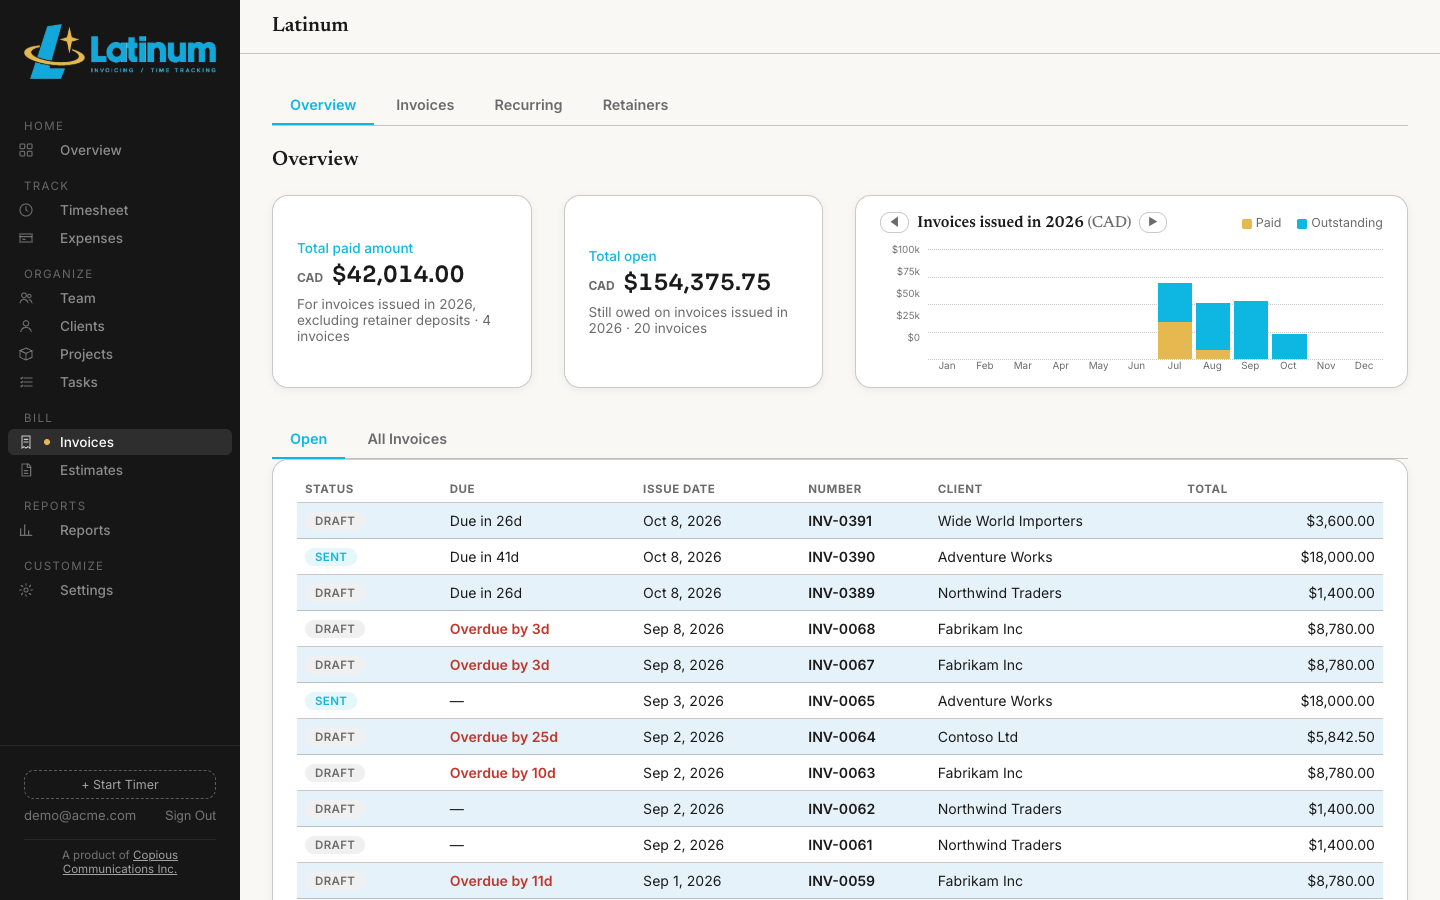Viewport: 1440px width, 900px height.
Task: Click Wide World Importers client name
Action: click(1010, 521)
